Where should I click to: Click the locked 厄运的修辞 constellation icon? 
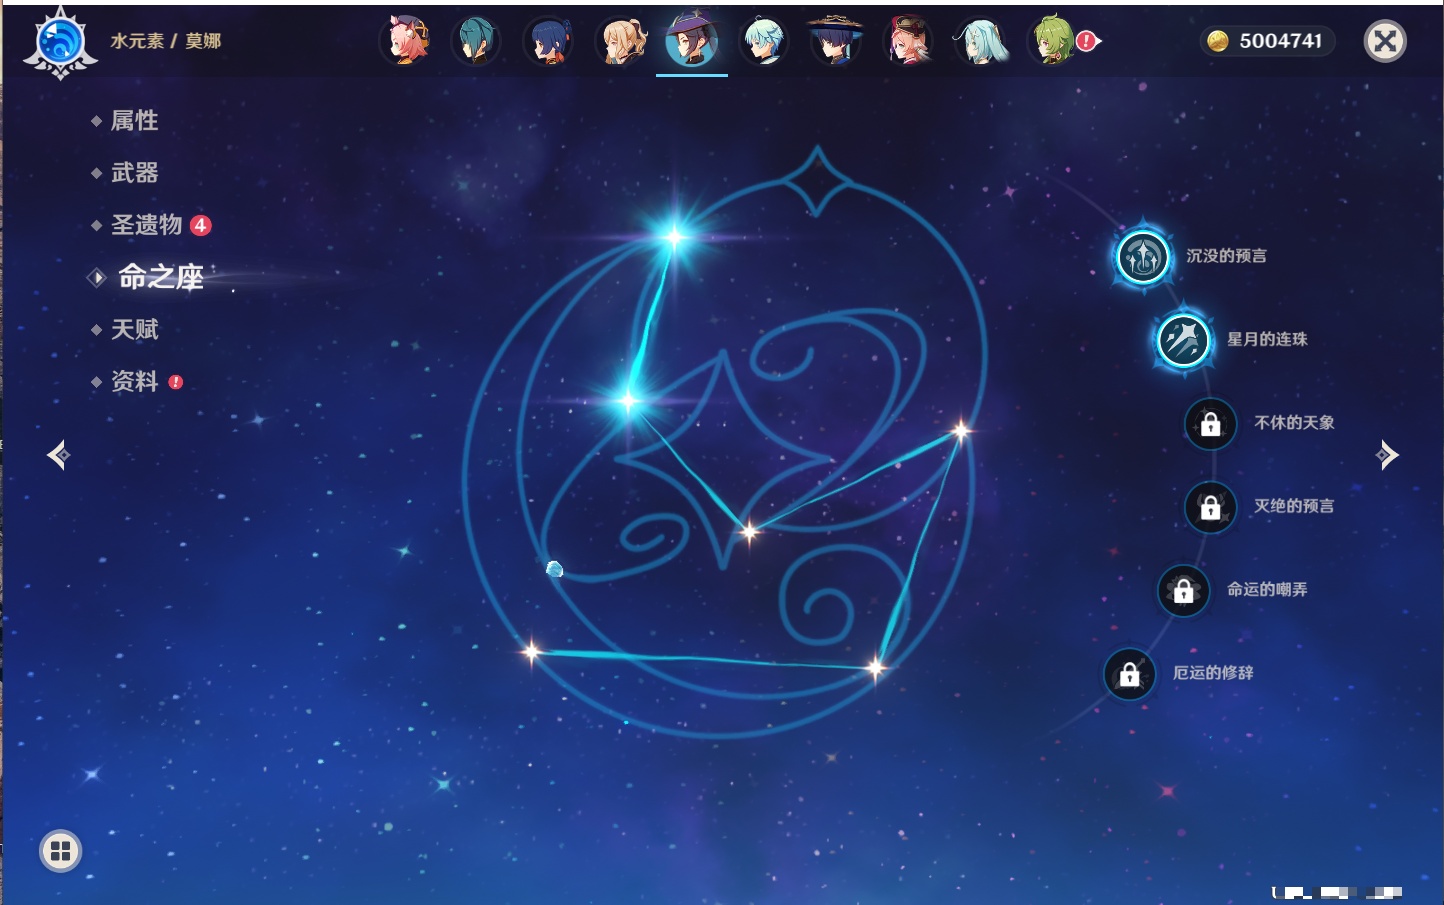(x=1130, y=674)
